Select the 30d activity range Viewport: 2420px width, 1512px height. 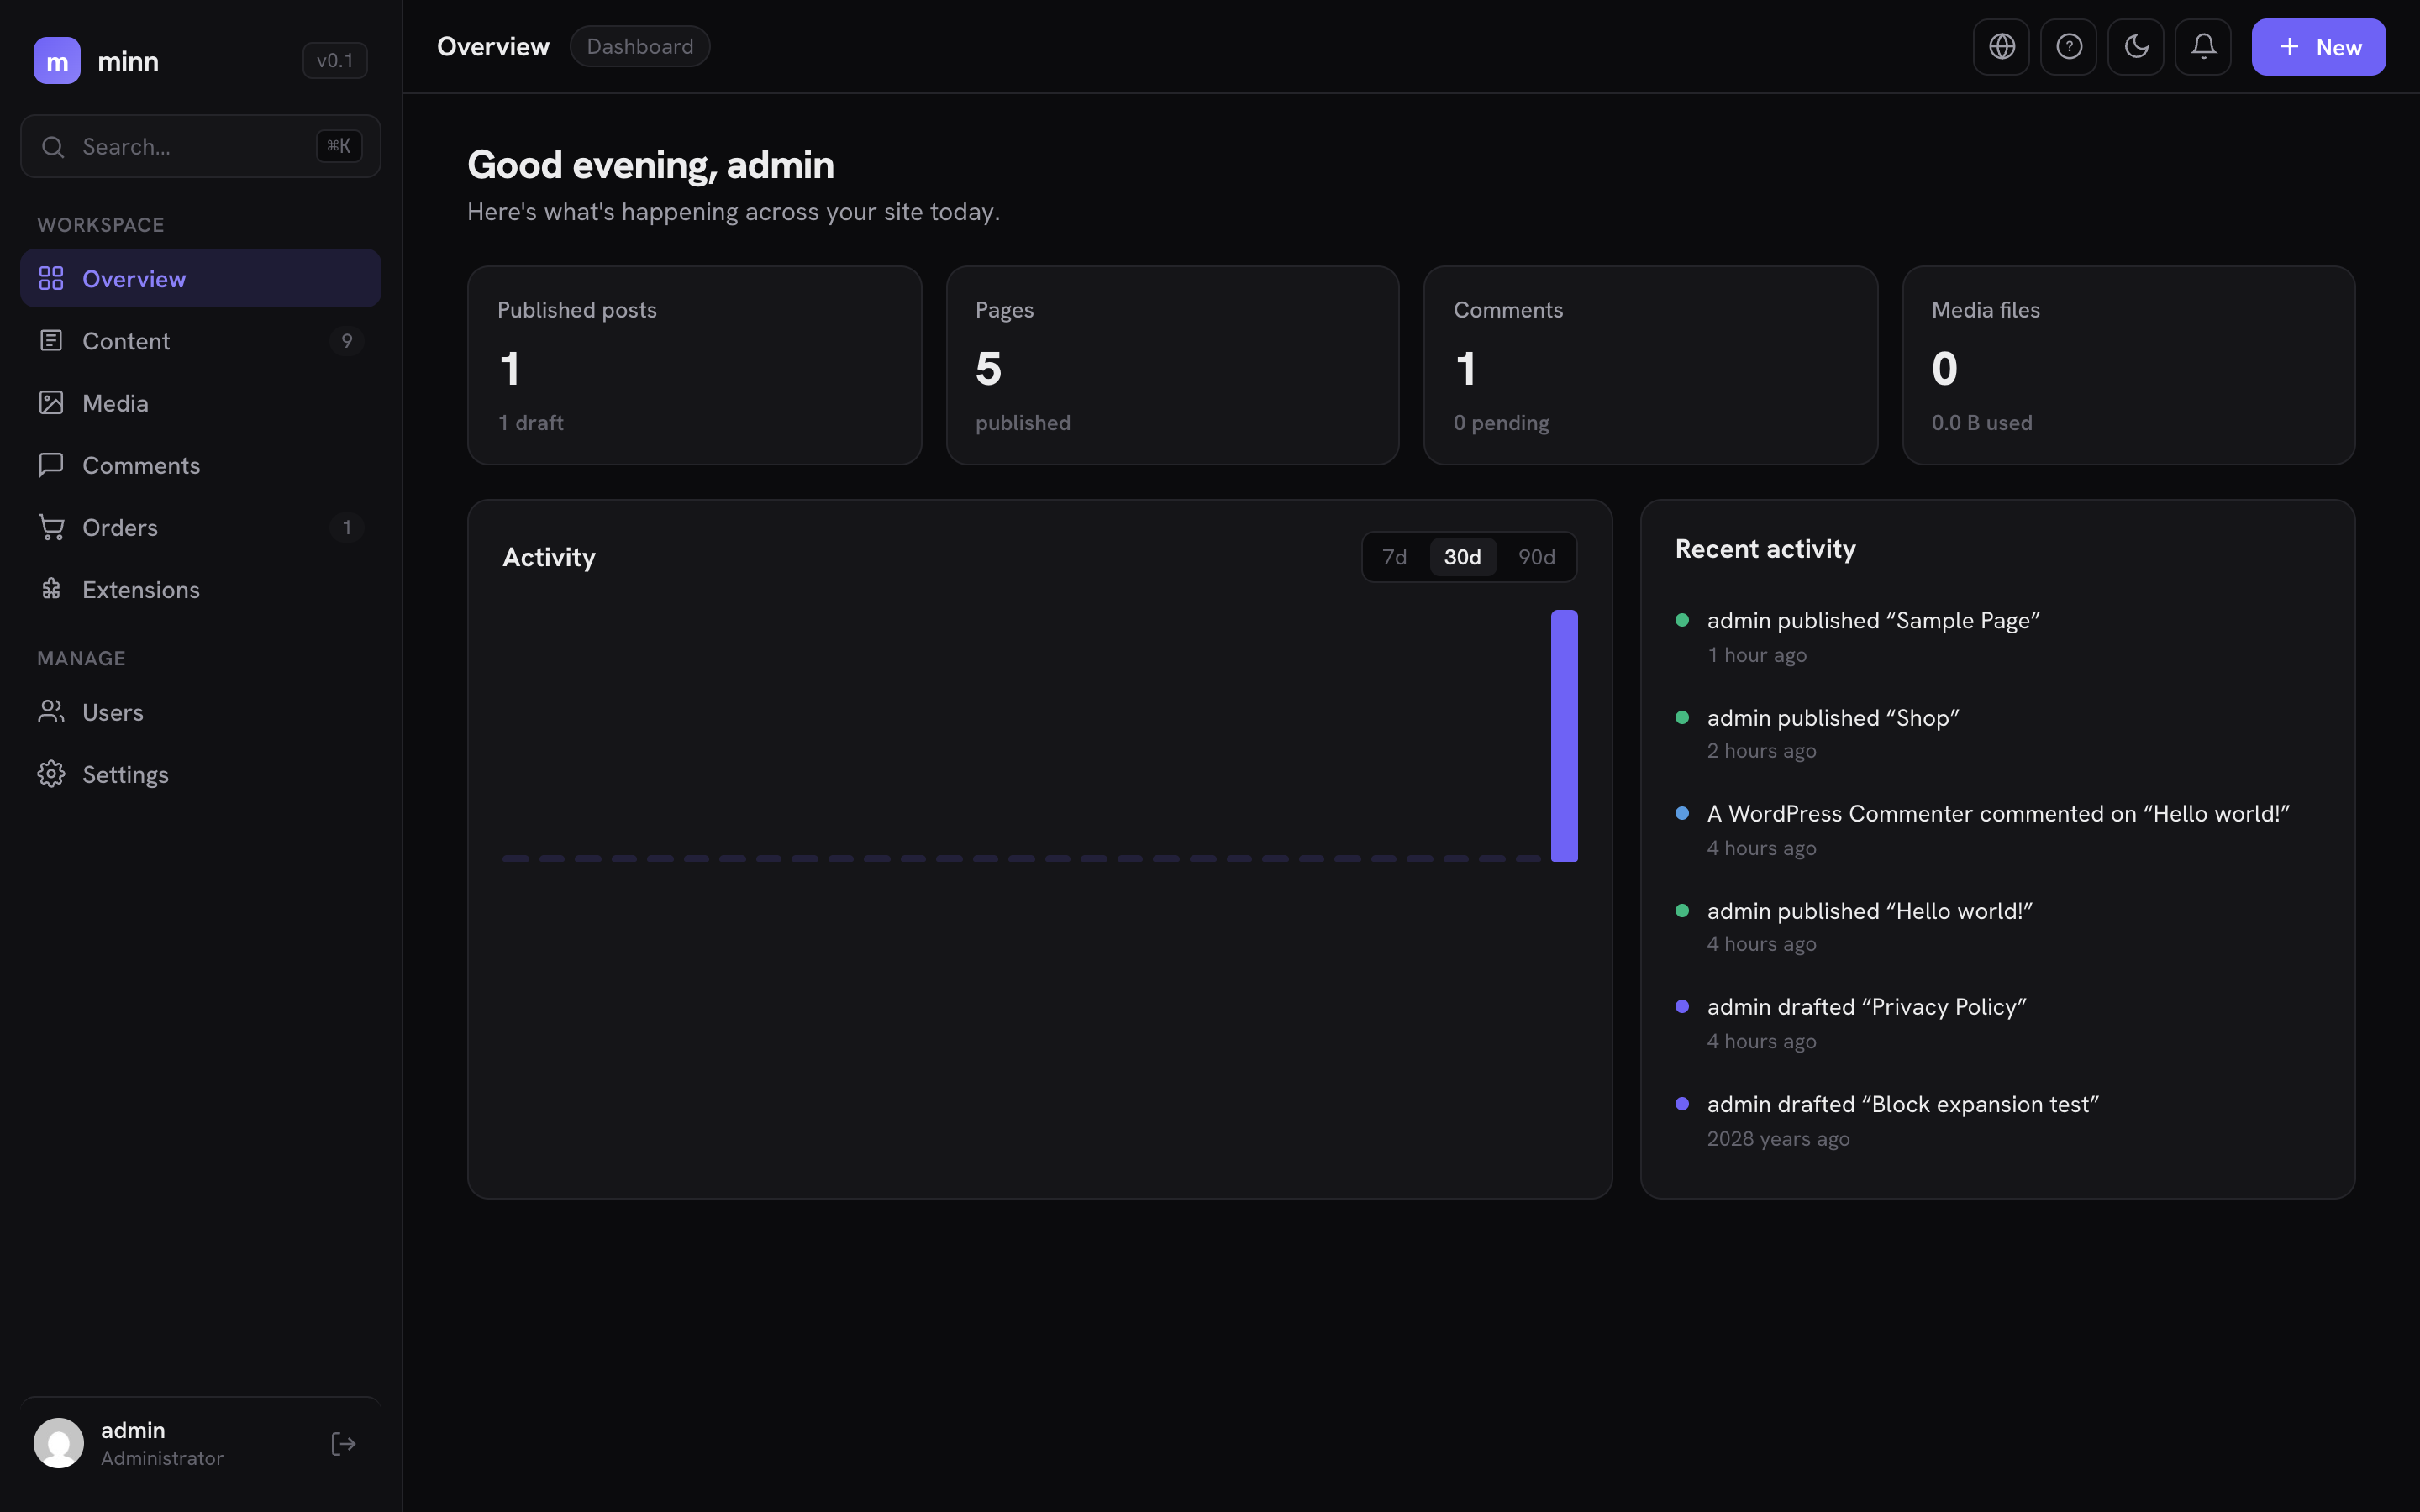(1462, 557)
